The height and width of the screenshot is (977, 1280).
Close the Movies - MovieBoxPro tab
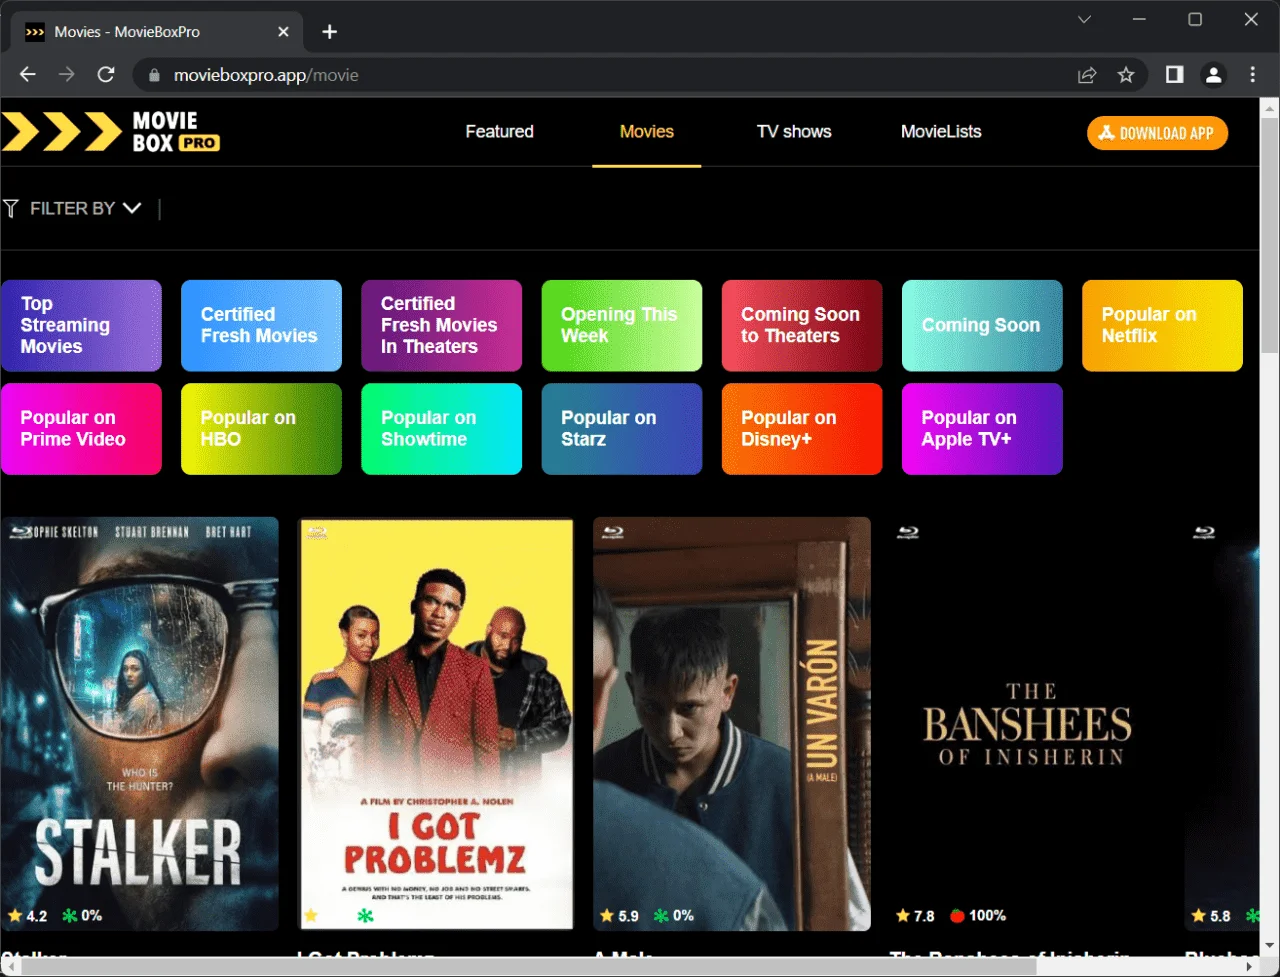coord(283,32)
